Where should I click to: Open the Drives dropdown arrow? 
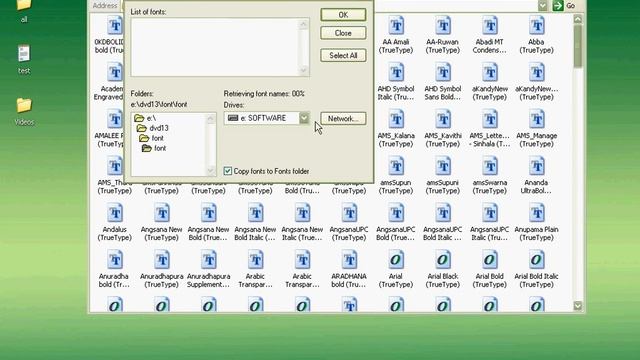[x=304, y=118]
